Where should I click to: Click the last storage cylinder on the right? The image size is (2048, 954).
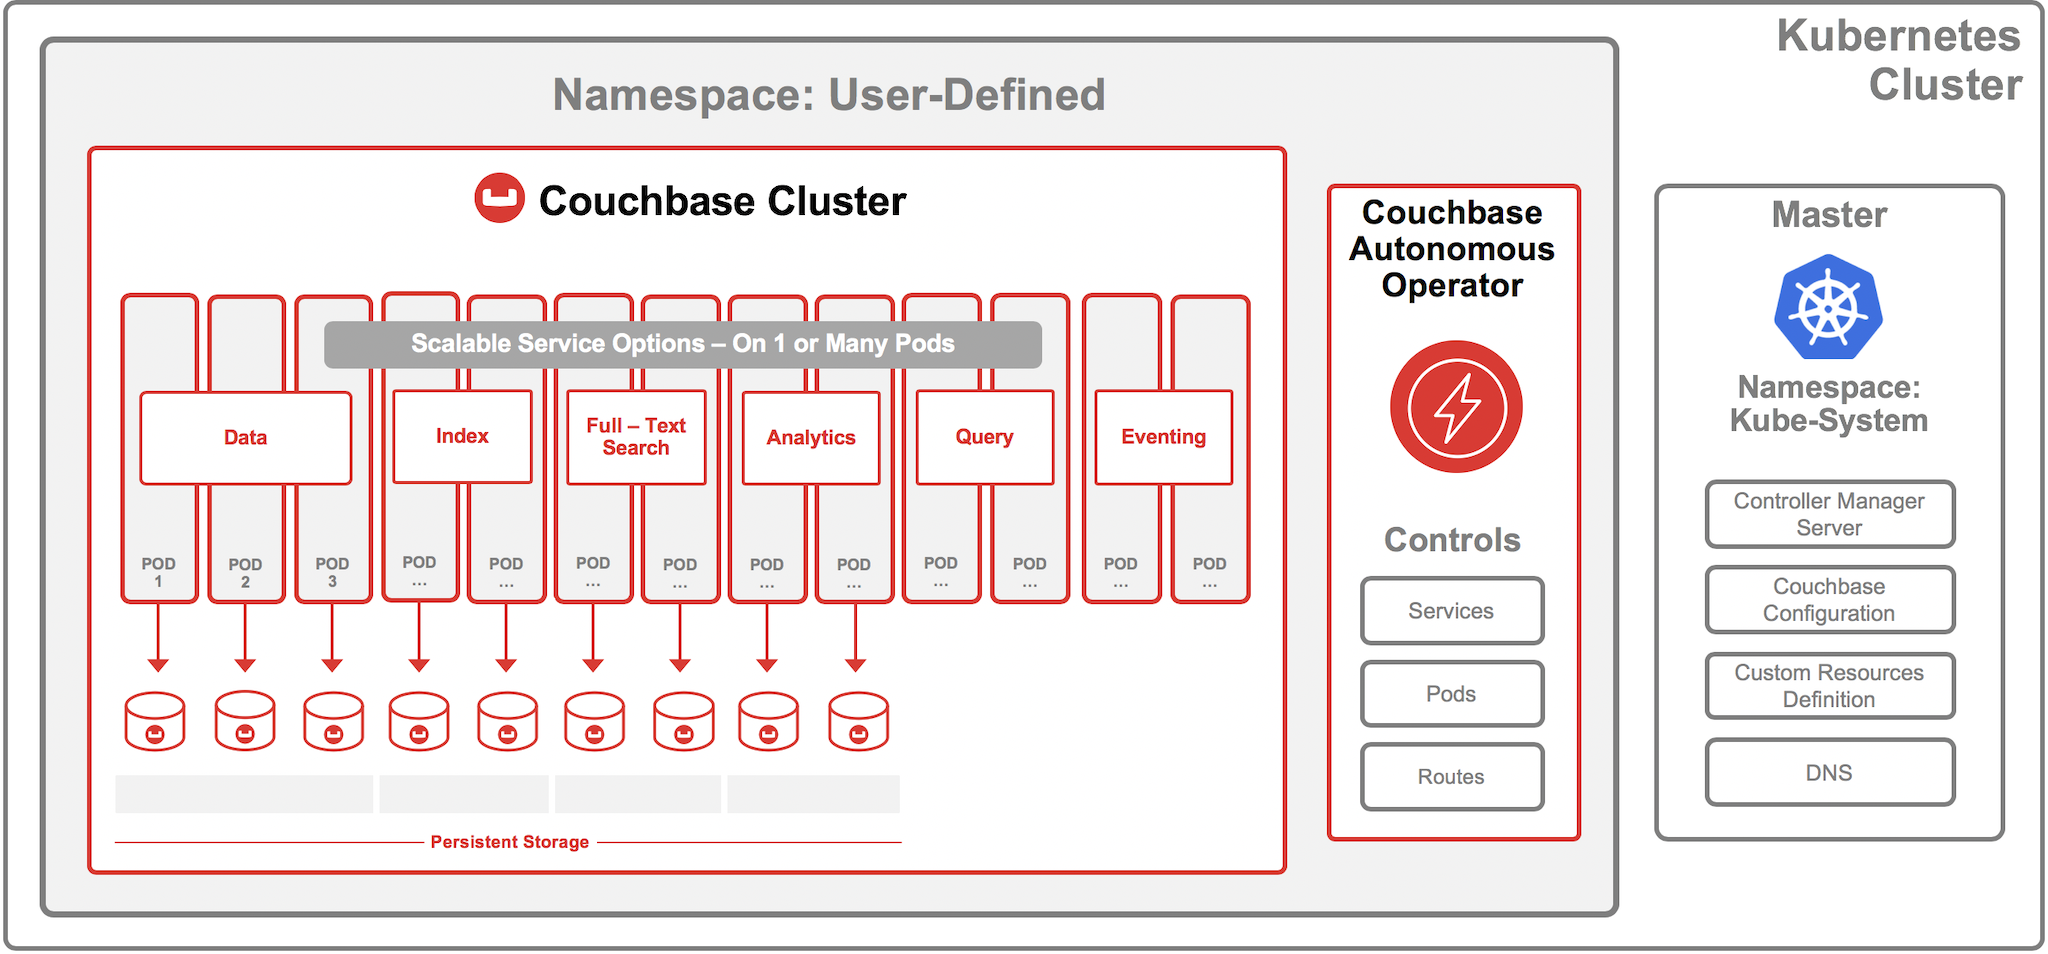click(x=858, y=721)
